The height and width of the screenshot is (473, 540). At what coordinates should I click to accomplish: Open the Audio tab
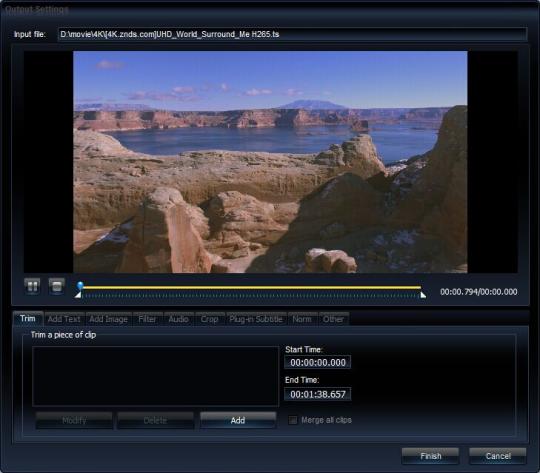coord(178,319)
